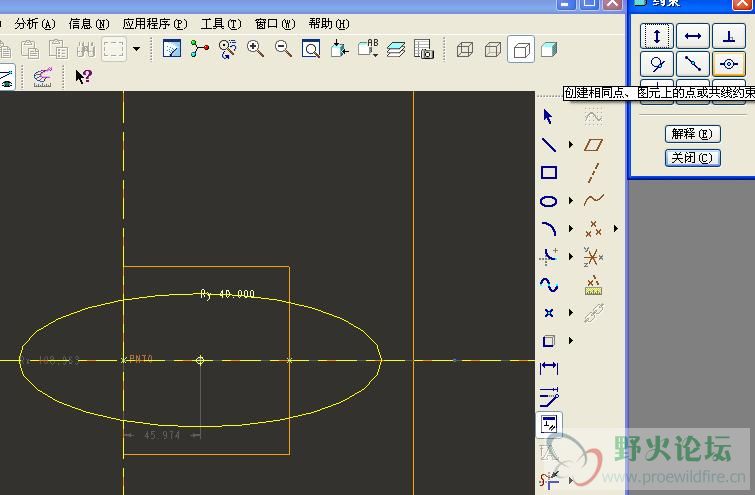The width and height of the screenshot is (755, 495).
Task: Choose the Ellipse sketcher tool
Action: point(548,201)
